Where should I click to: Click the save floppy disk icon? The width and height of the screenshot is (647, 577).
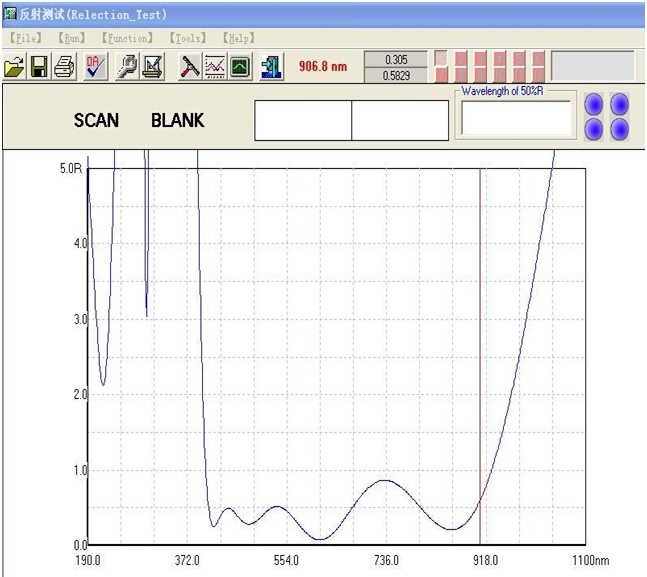39,67
